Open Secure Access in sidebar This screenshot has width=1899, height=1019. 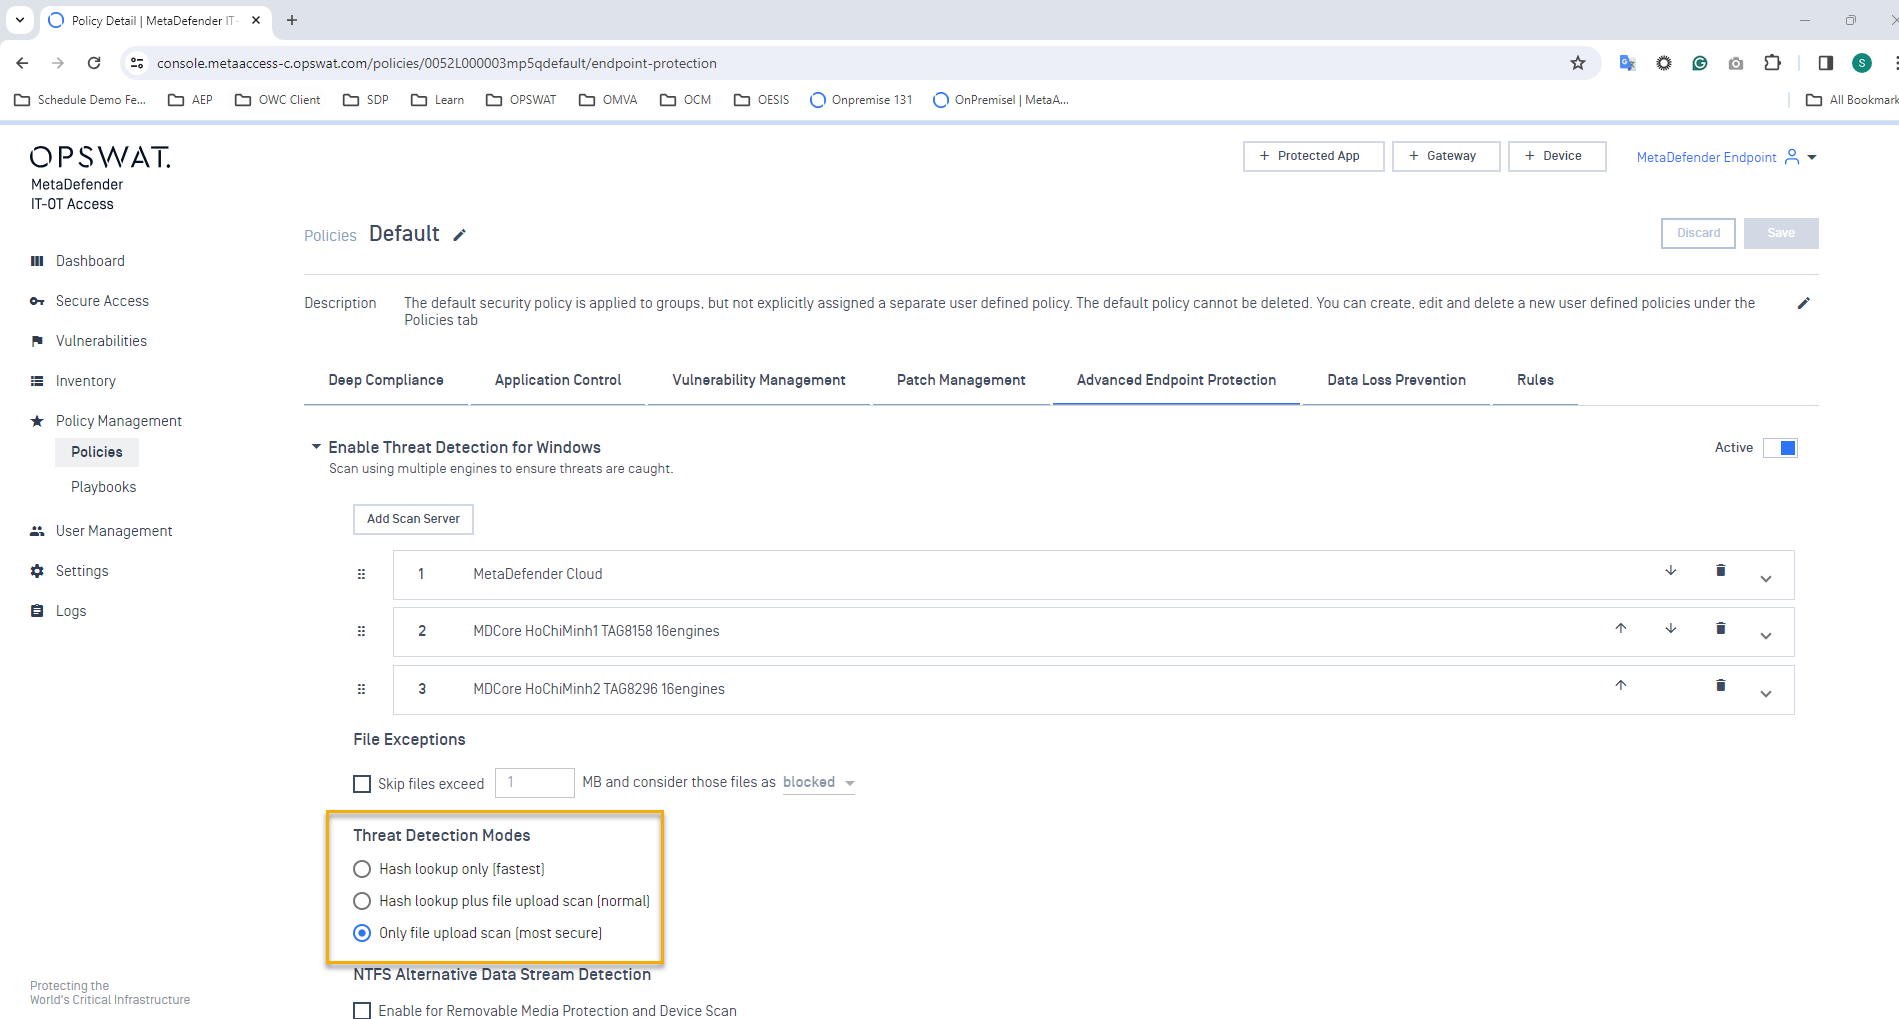(102, 301)
